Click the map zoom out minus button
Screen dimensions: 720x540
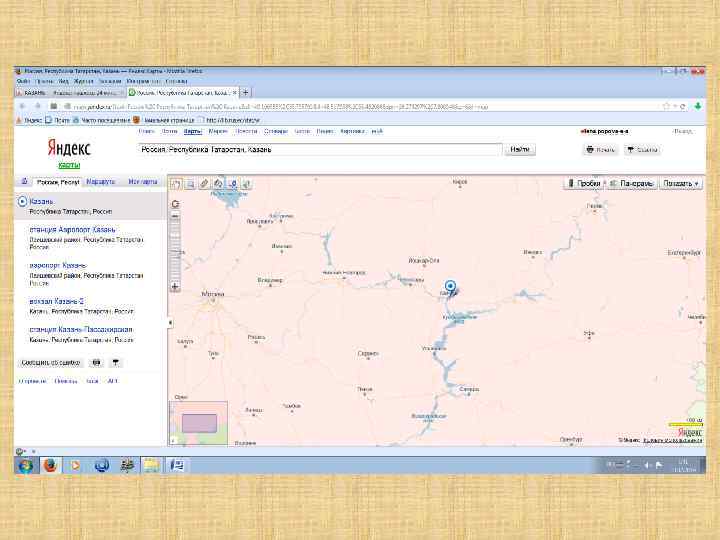(x=175, y=216)
